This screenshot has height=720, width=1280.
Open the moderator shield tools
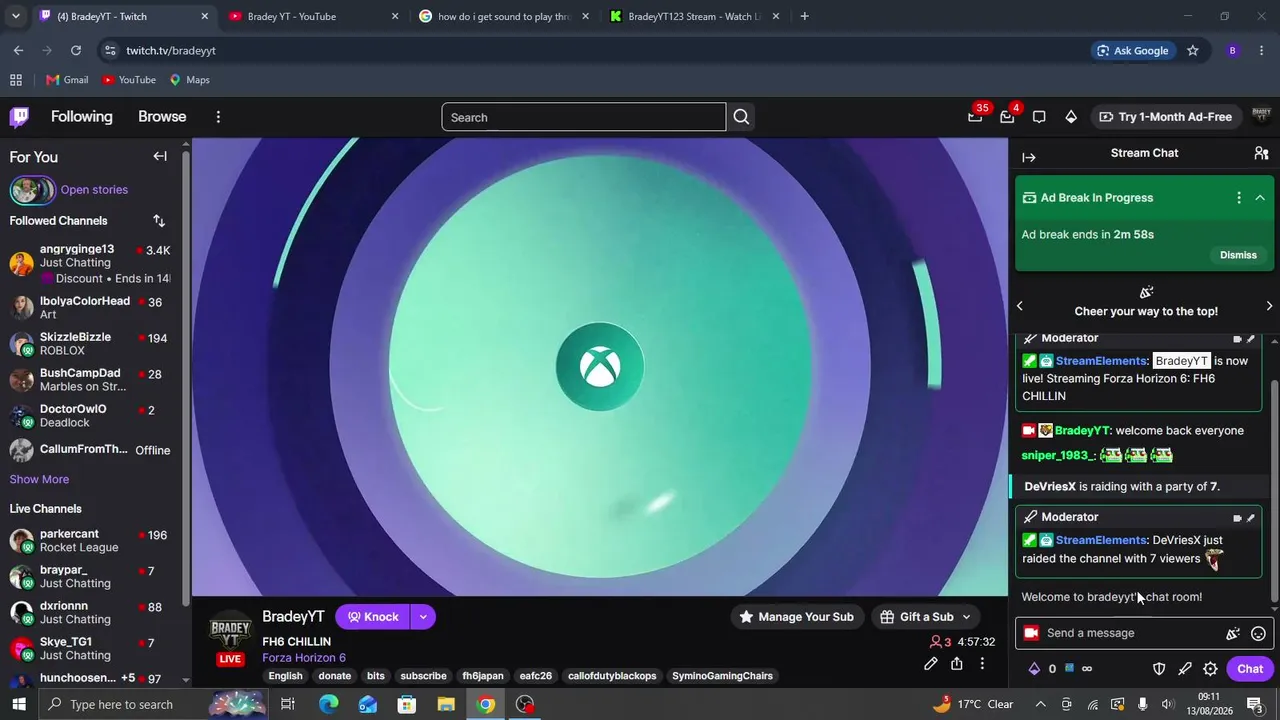(x=1159, y=669)
